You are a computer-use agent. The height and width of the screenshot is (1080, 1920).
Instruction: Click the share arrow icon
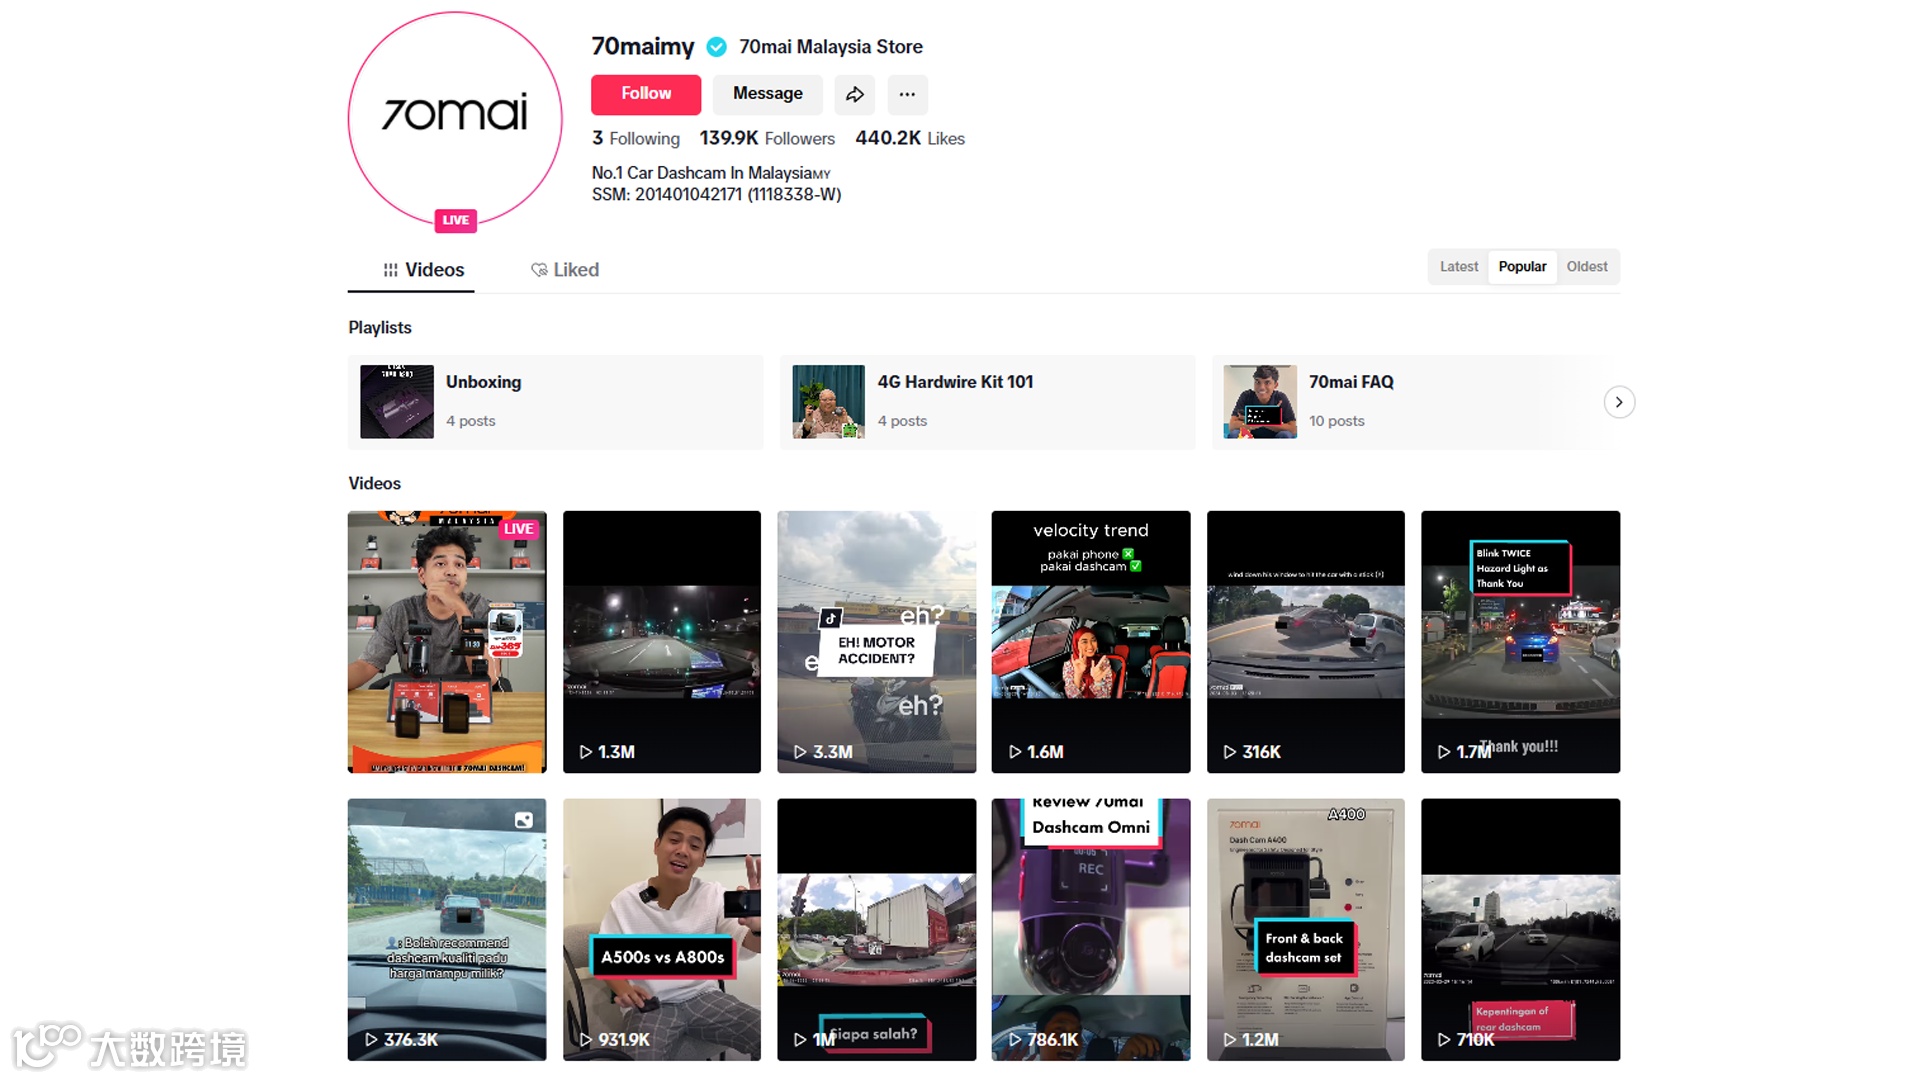854,94
